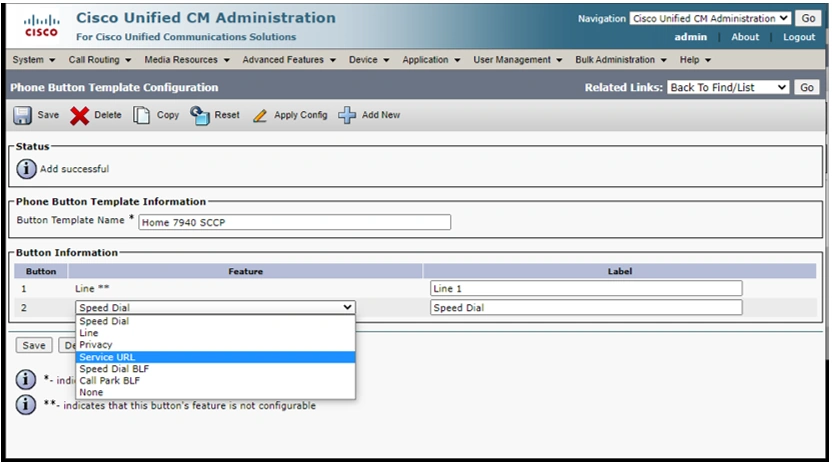Select Call Park BLF option
This screenshot has width=832, height=465.
coord(215,380)
